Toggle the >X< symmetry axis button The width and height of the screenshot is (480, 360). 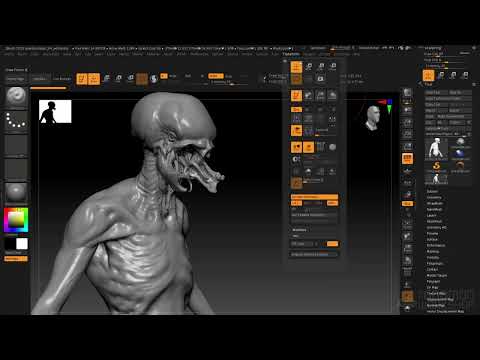[296, 203]
